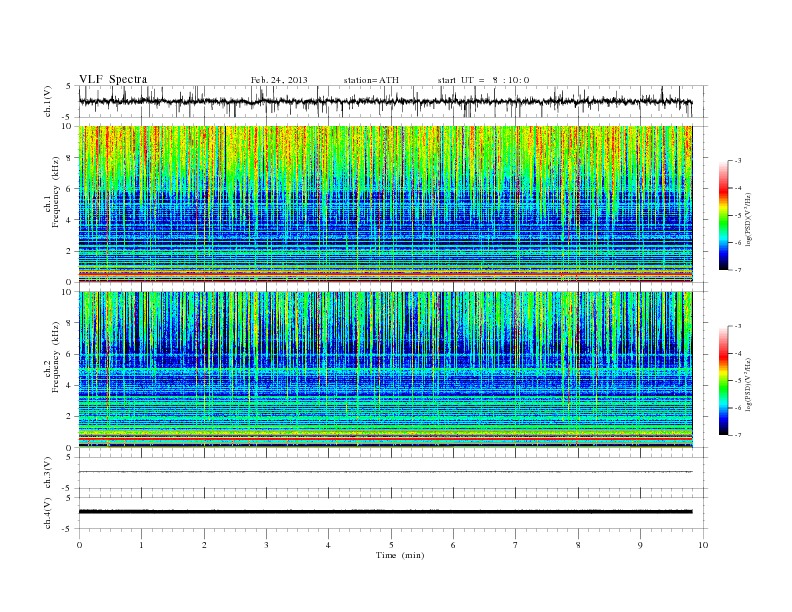Click time axis tick label "5"

coord(391,545)
